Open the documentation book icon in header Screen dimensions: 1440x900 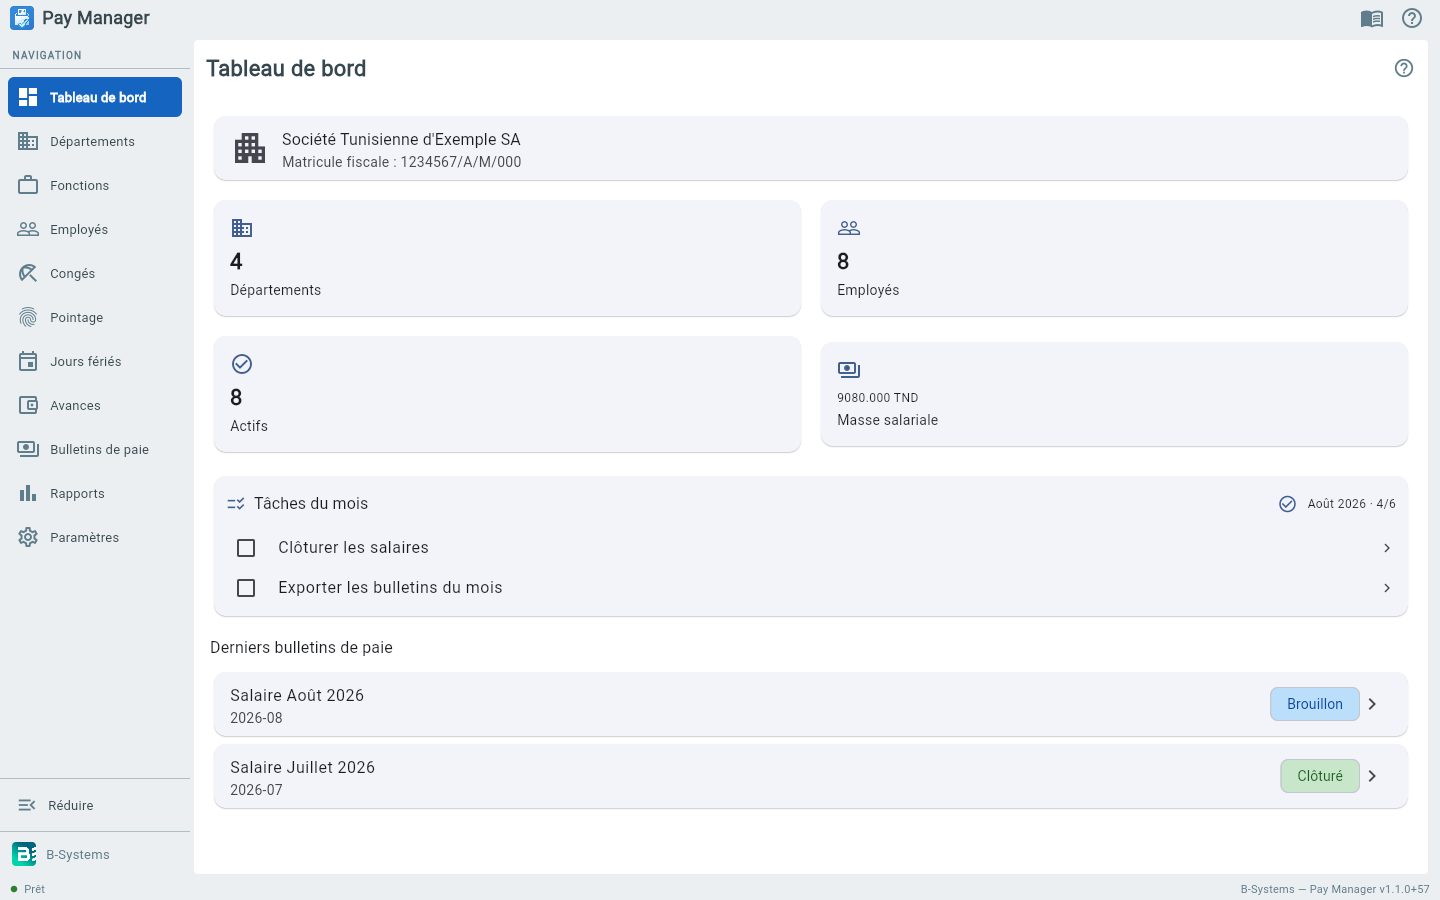coord(1372,18)
